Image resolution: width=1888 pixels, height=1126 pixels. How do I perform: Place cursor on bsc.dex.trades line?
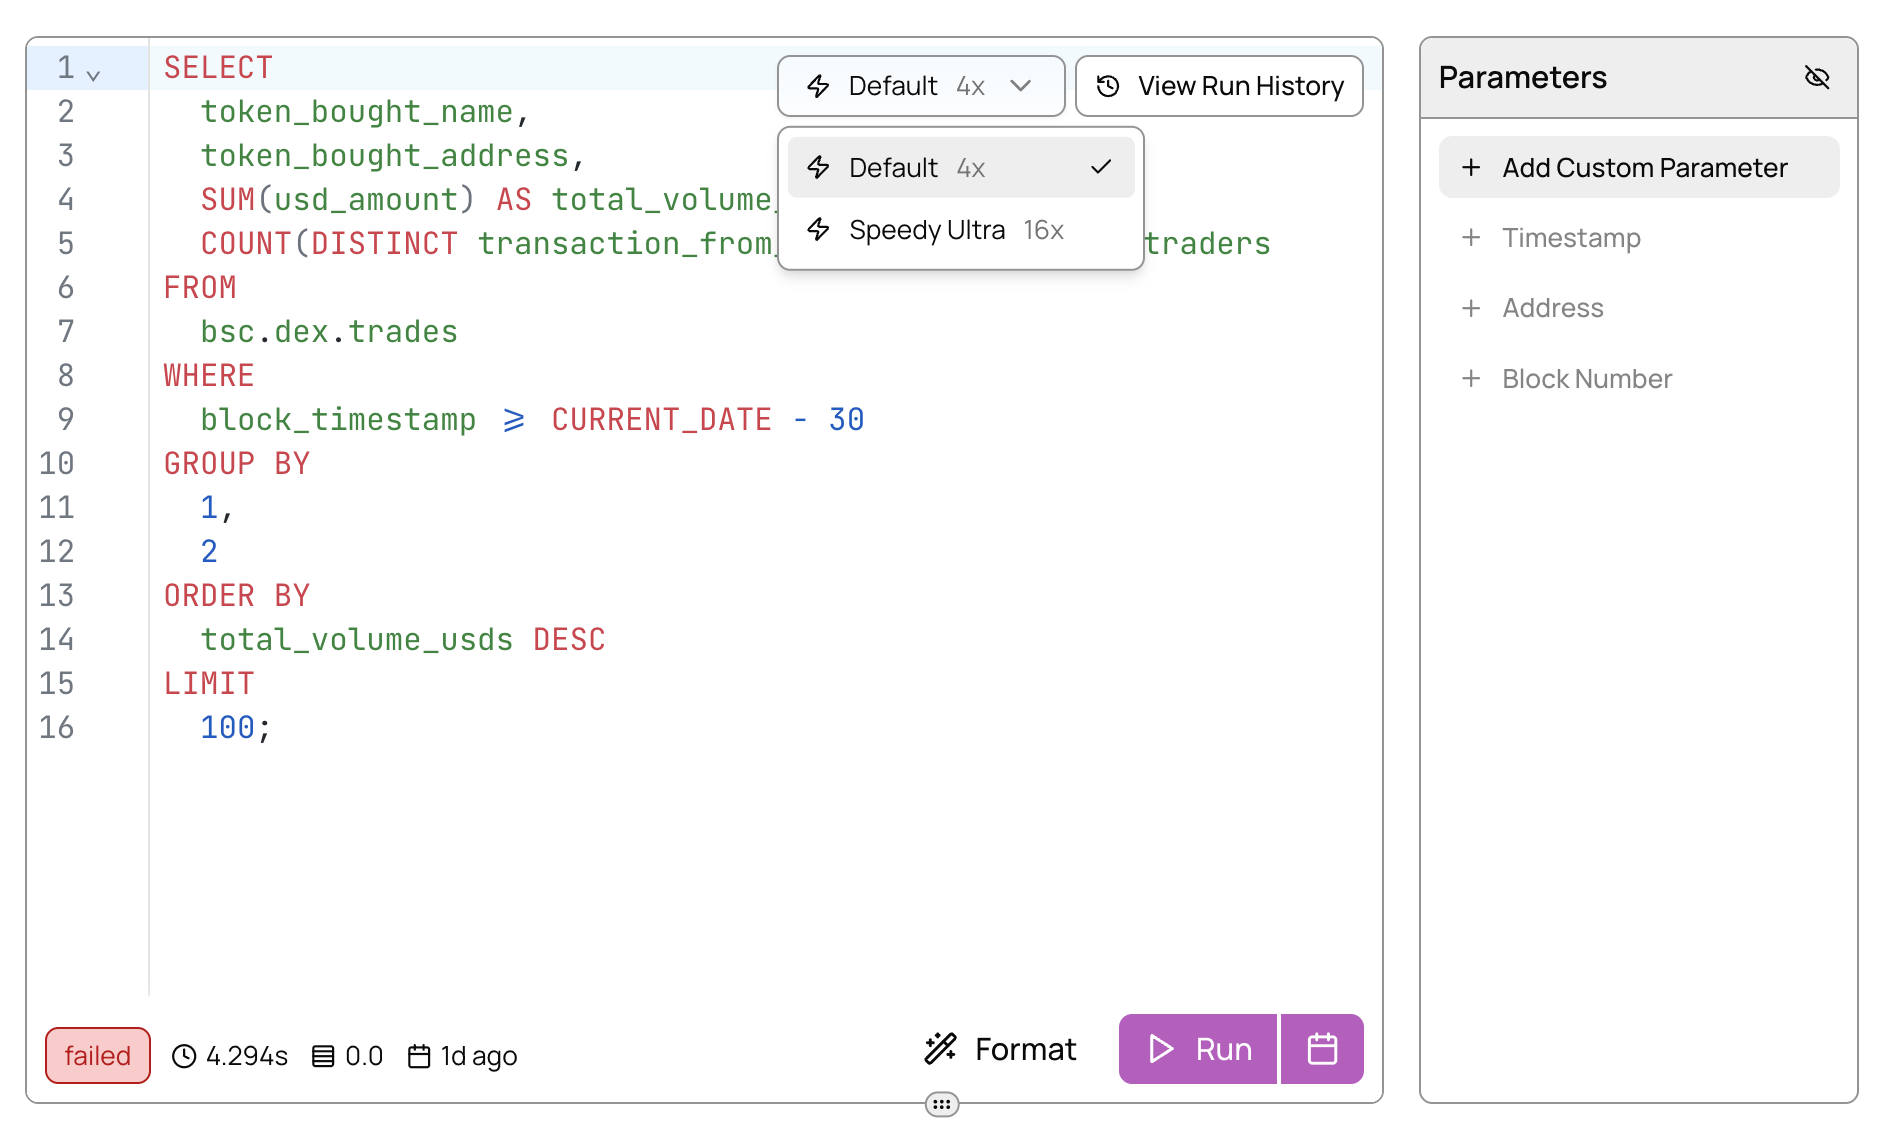click(x=329, y=332)
